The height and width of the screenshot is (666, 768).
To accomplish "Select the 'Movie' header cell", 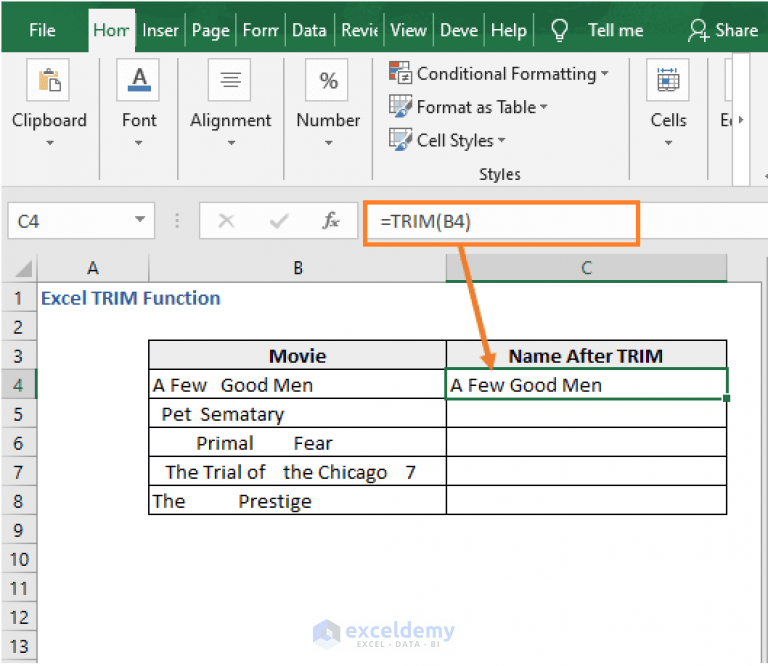I will pyautogui.click(x=297, y=356).
